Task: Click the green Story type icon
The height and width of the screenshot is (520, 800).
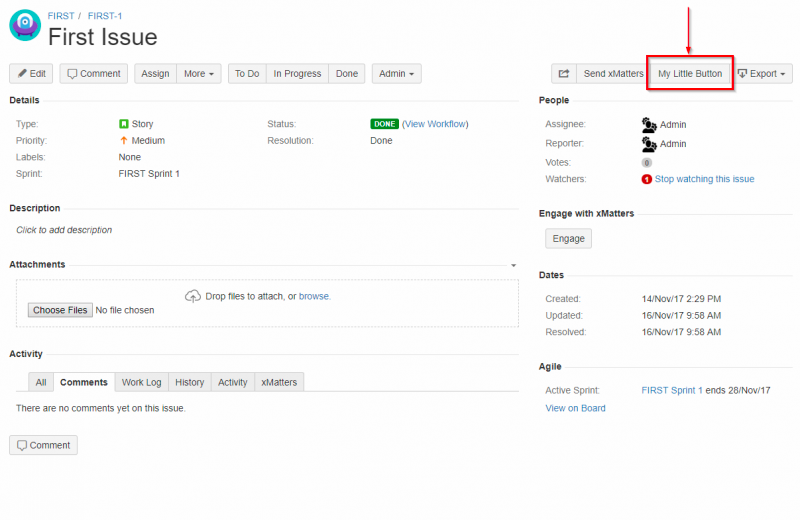Action: [123, 124]
